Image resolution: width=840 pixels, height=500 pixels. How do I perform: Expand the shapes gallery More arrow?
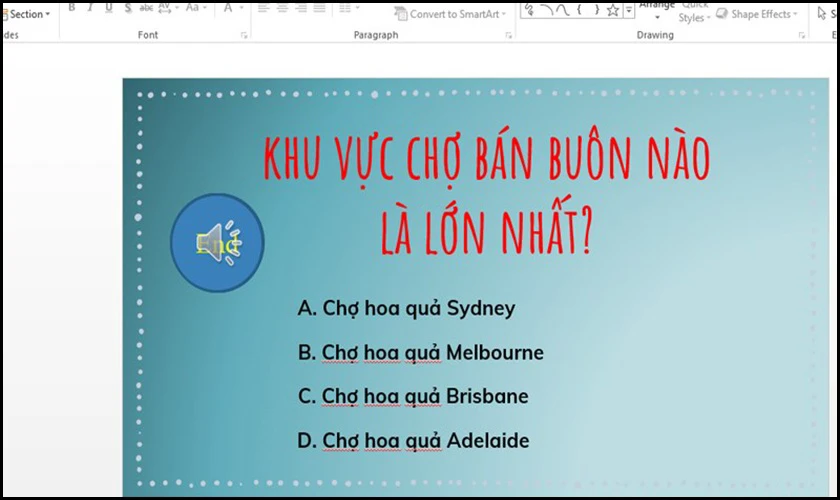[x=629, y=10]
